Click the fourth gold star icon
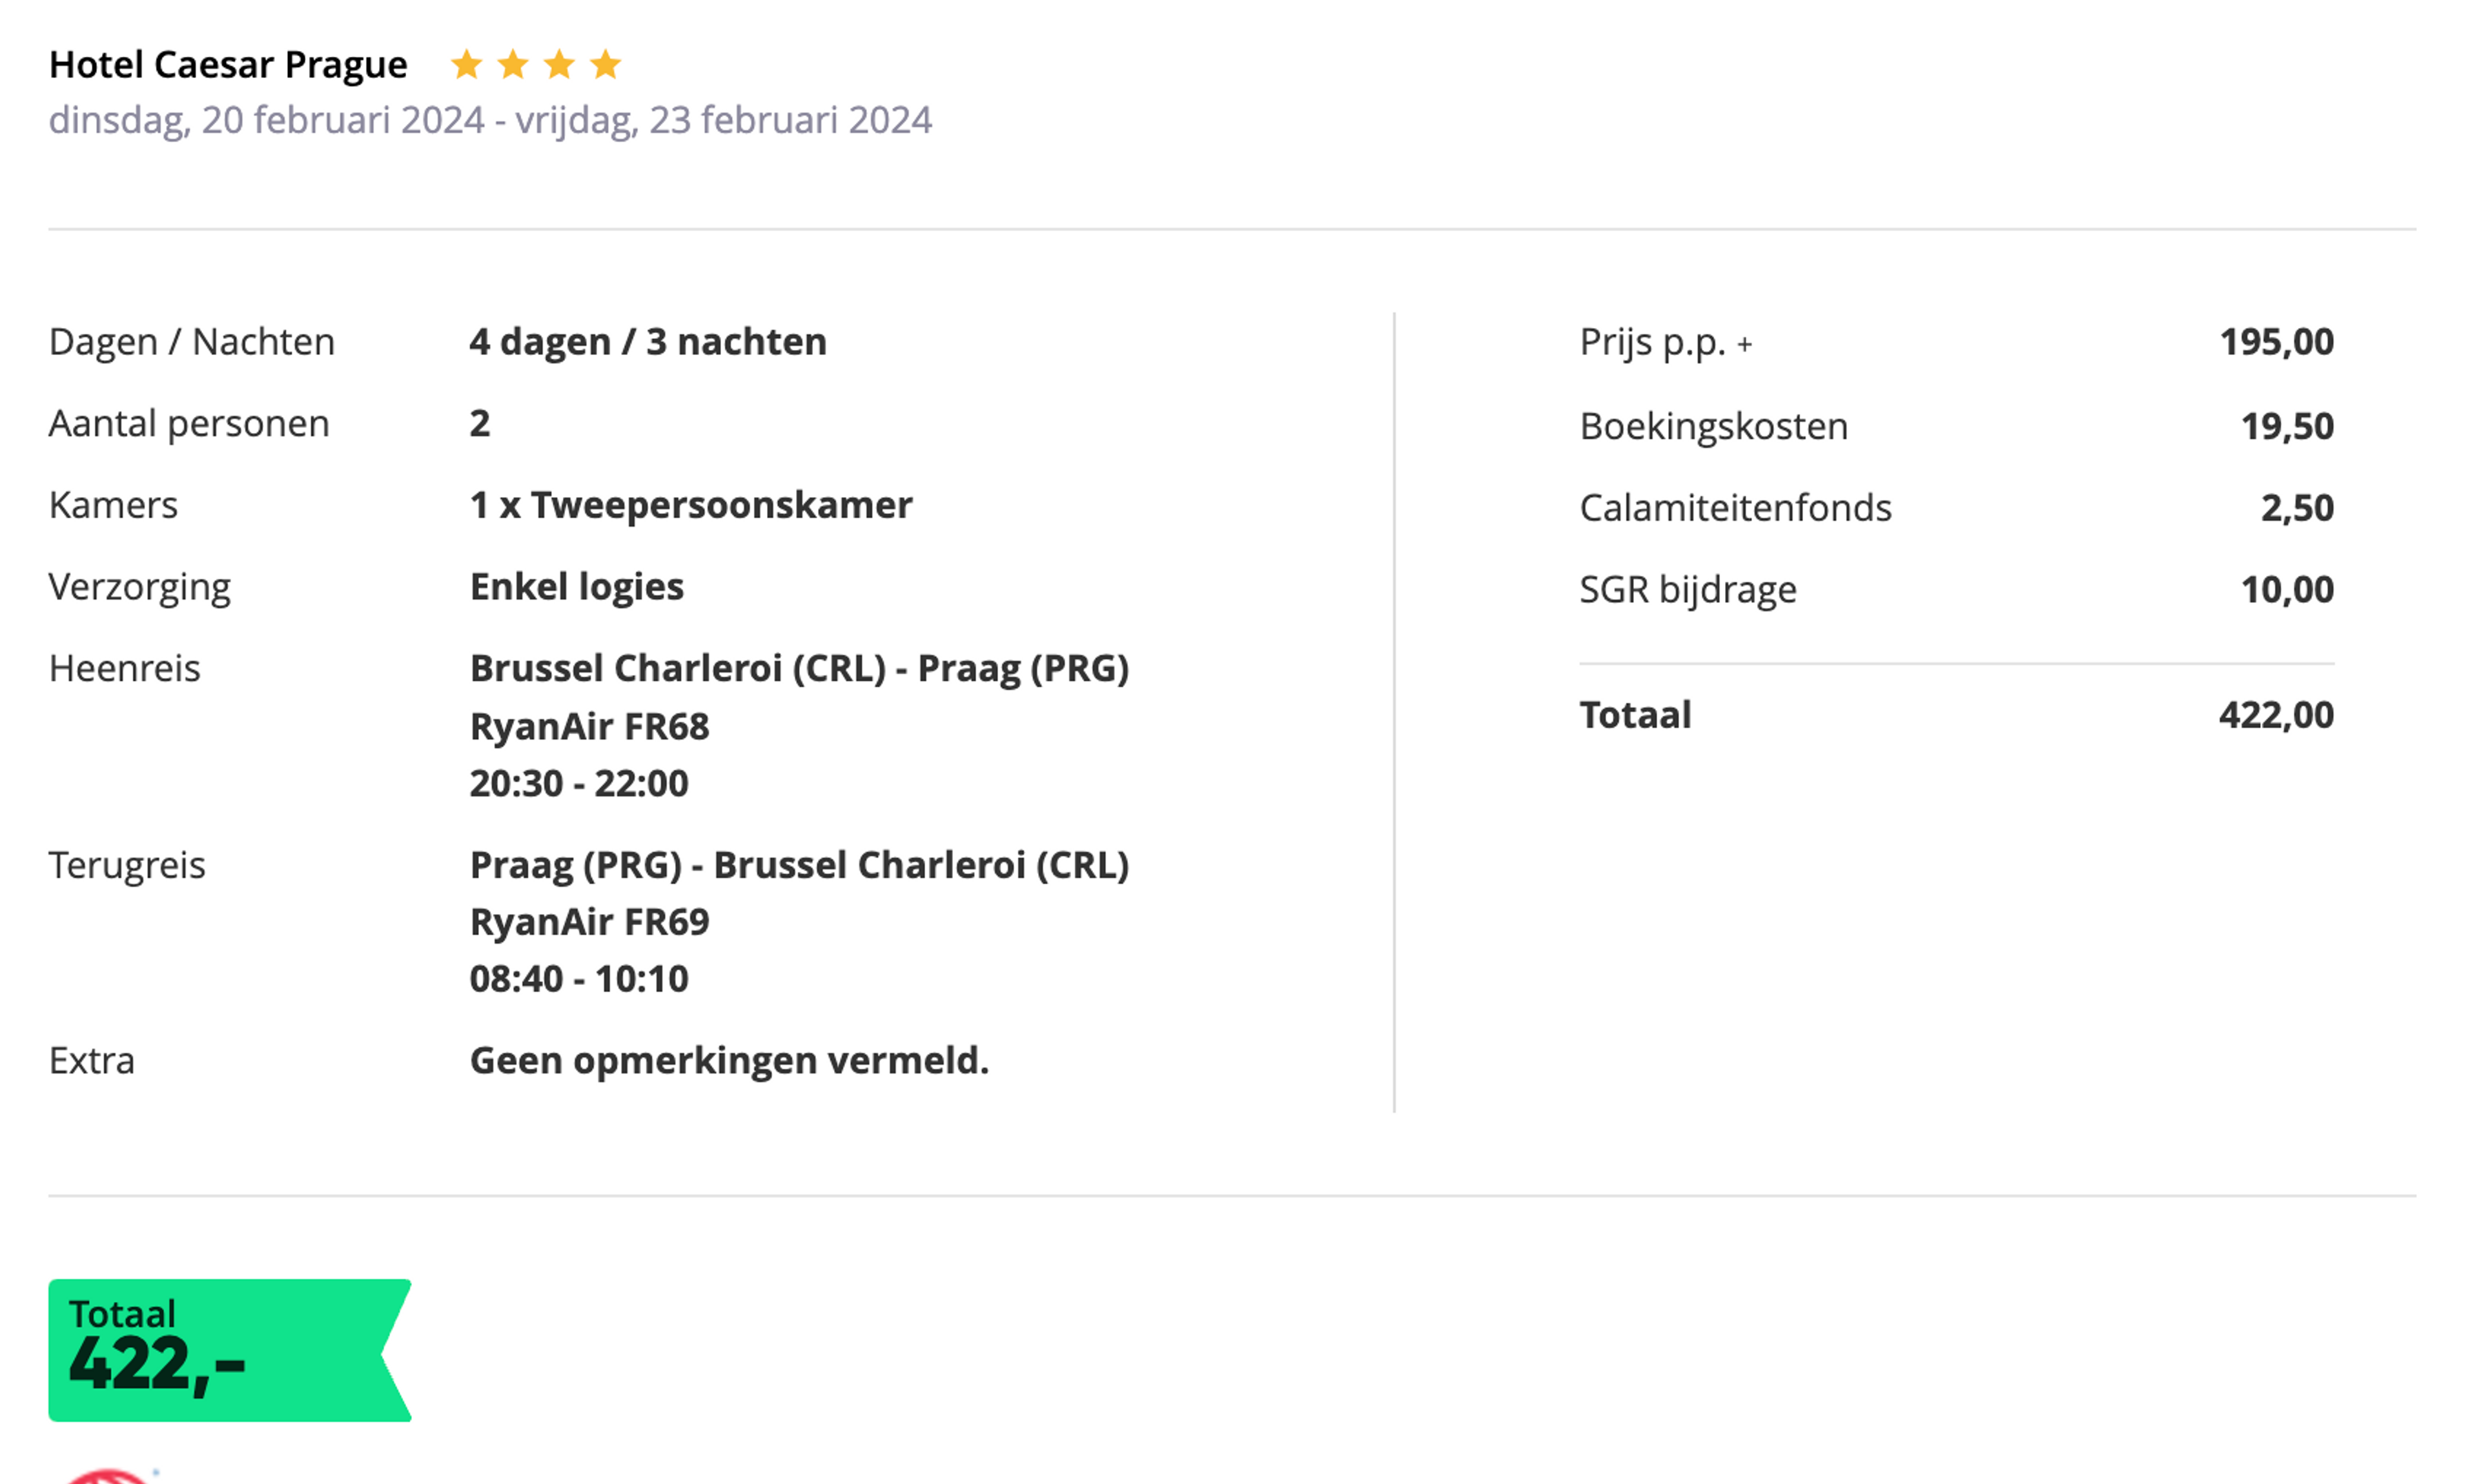Screen dimensions: 2479x1484 [606, 65]
